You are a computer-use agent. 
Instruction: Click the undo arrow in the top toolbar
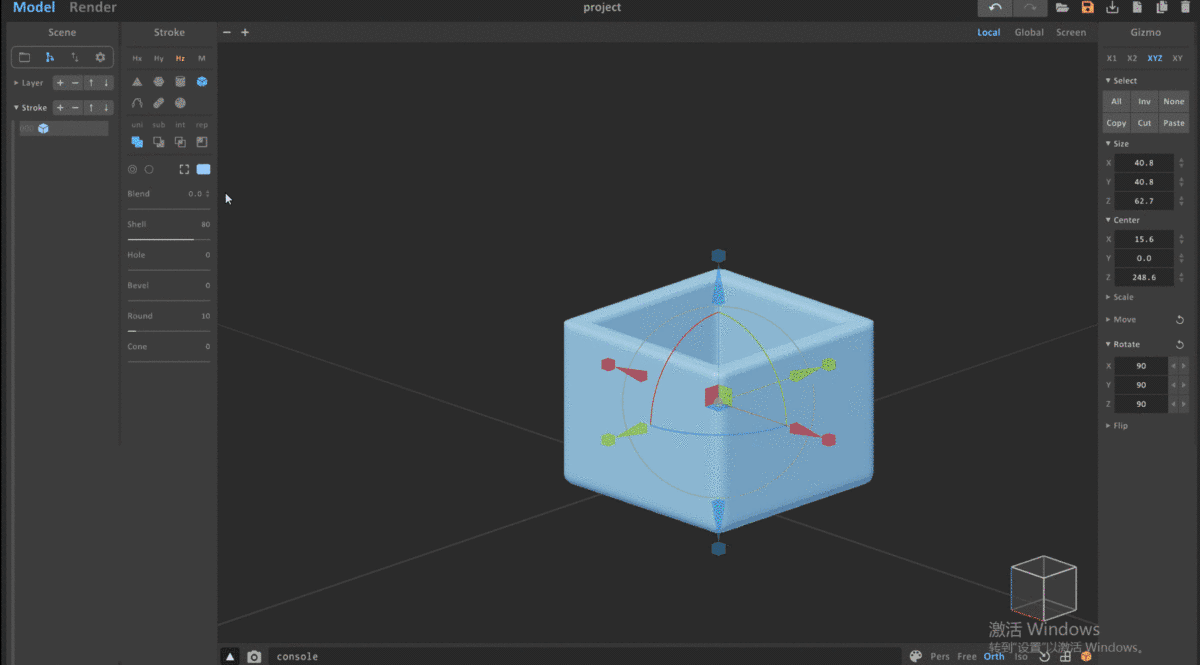[995, 8]
